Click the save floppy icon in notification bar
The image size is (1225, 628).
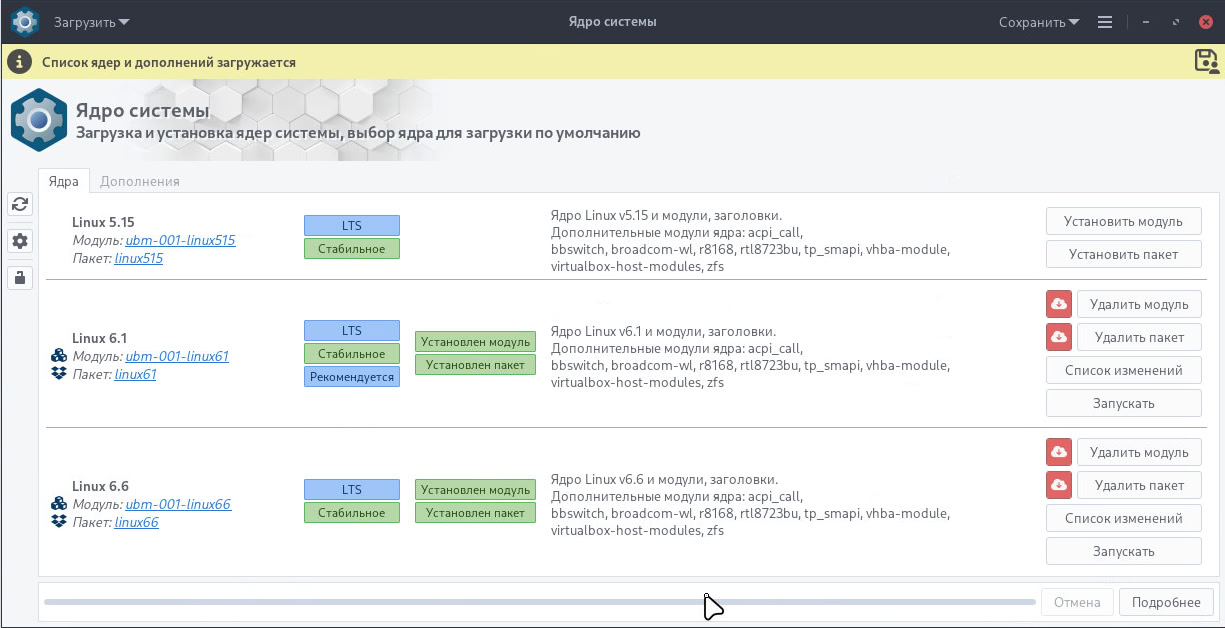coord(1207,61)
